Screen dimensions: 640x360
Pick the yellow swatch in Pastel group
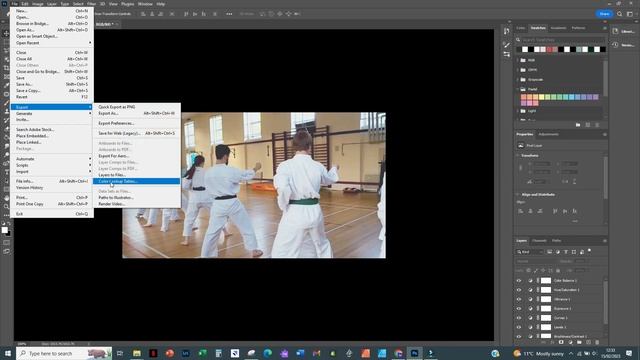click(542, 97)
